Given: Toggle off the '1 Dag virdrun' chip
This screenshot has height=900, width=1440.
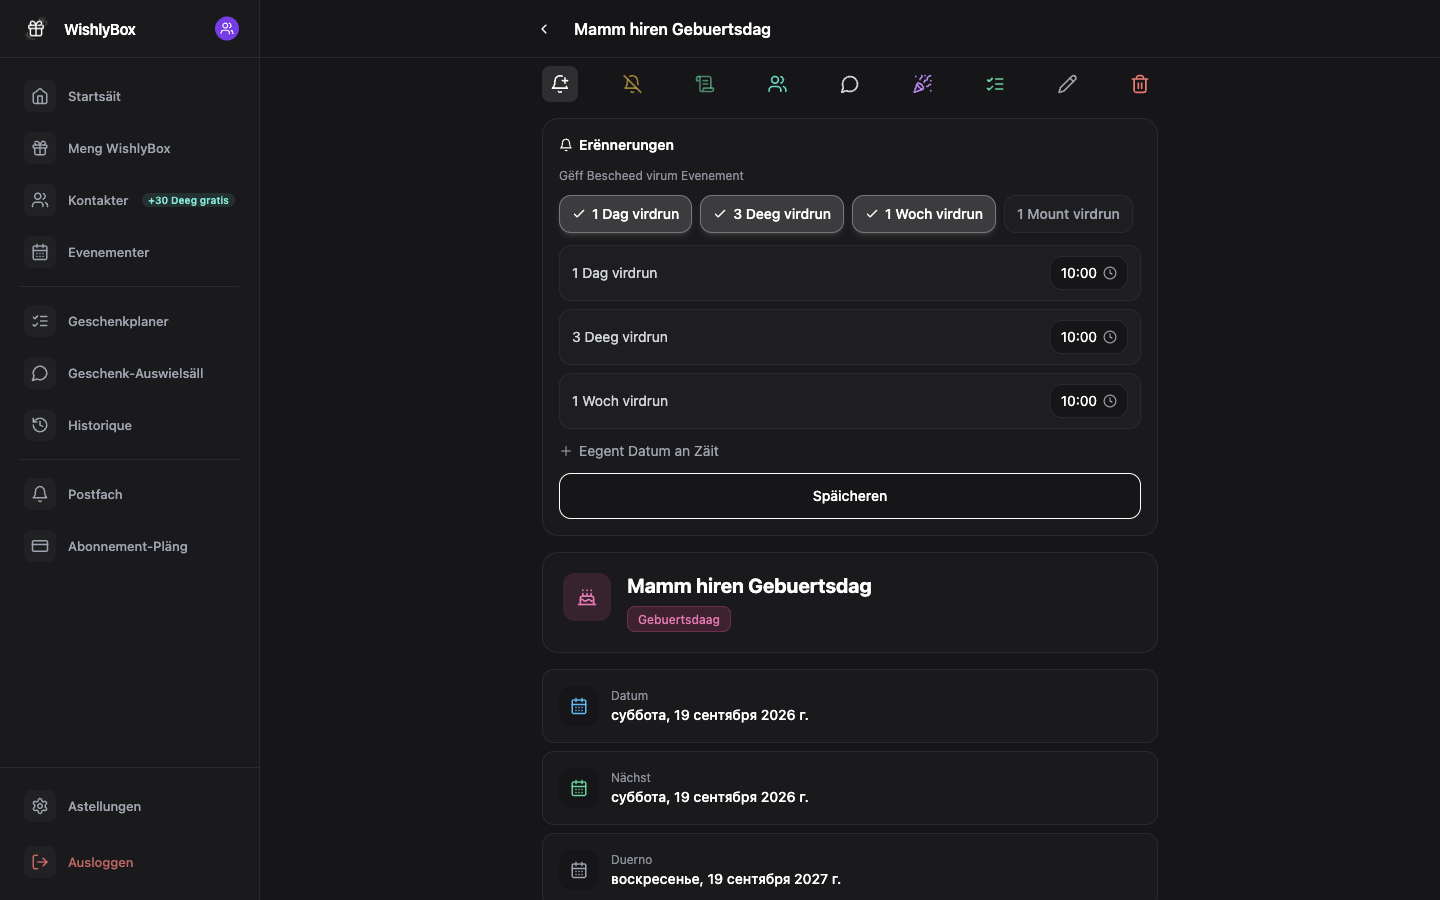Looking at the screenshot, I should (625, 214).
